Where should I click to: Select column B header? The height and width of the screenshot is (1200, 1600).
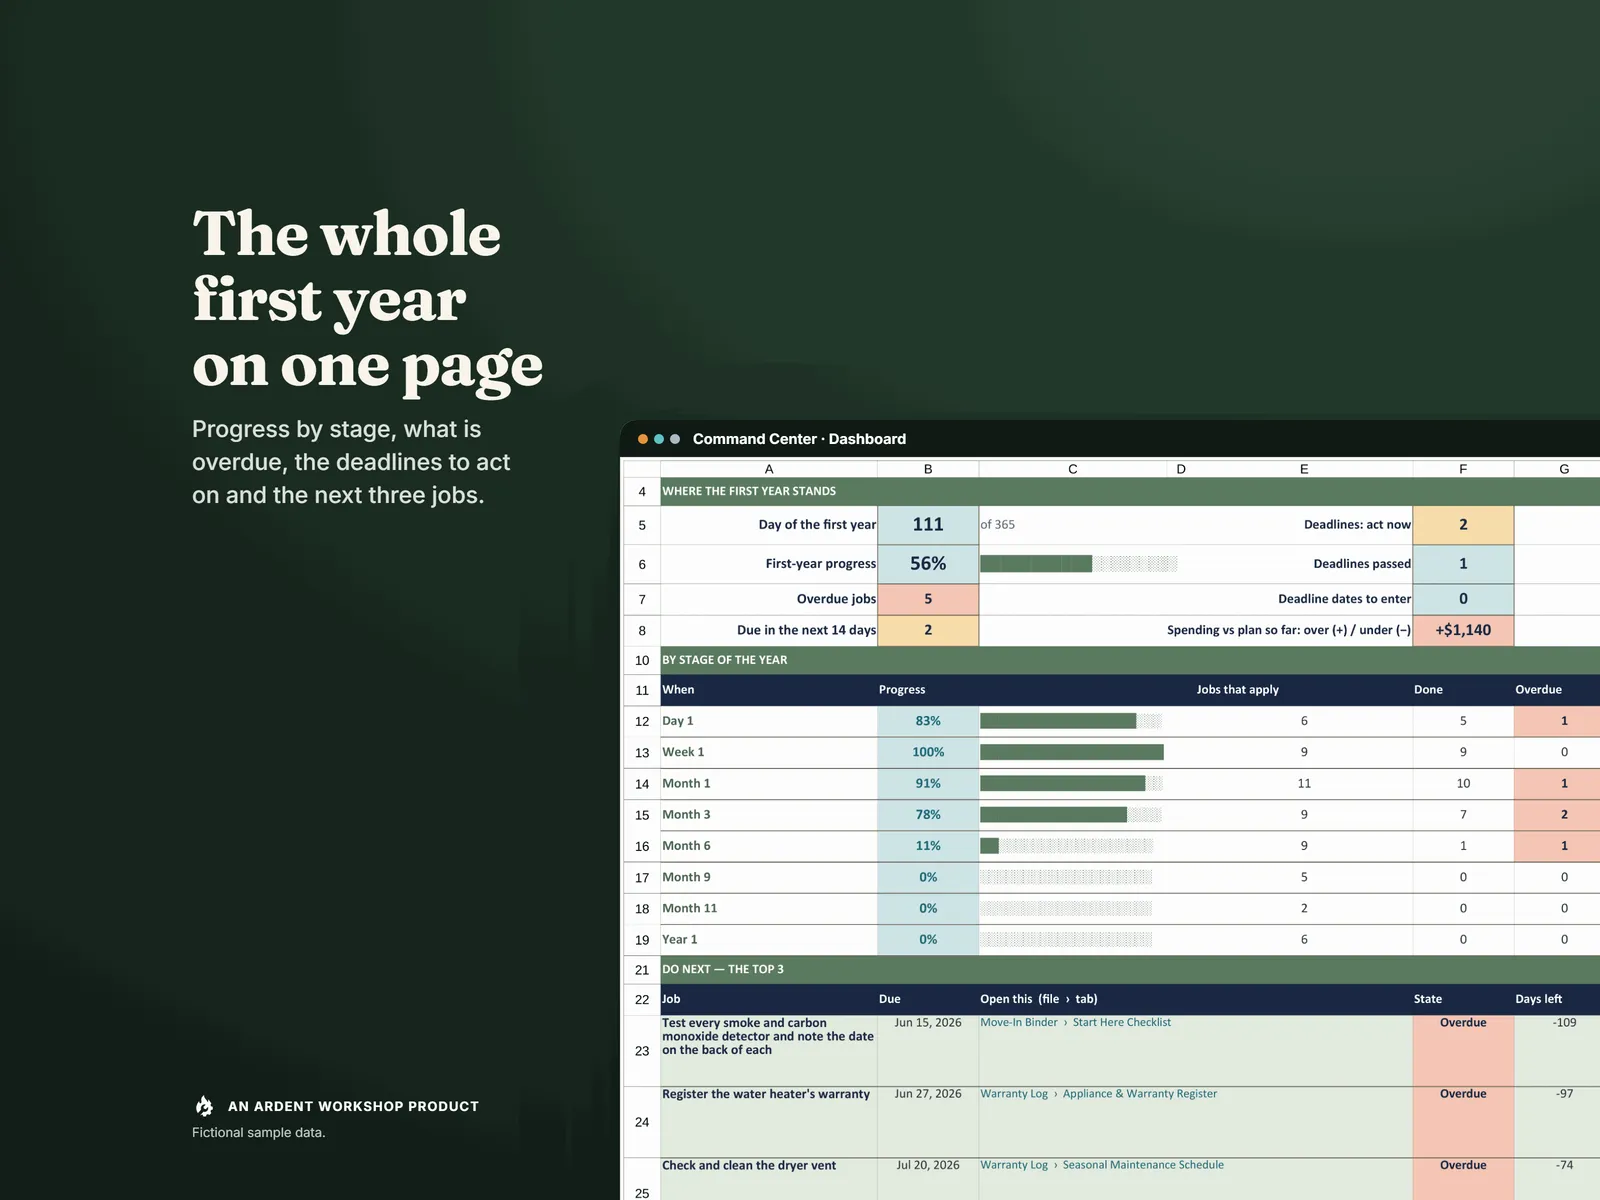(x=928, y=469)
